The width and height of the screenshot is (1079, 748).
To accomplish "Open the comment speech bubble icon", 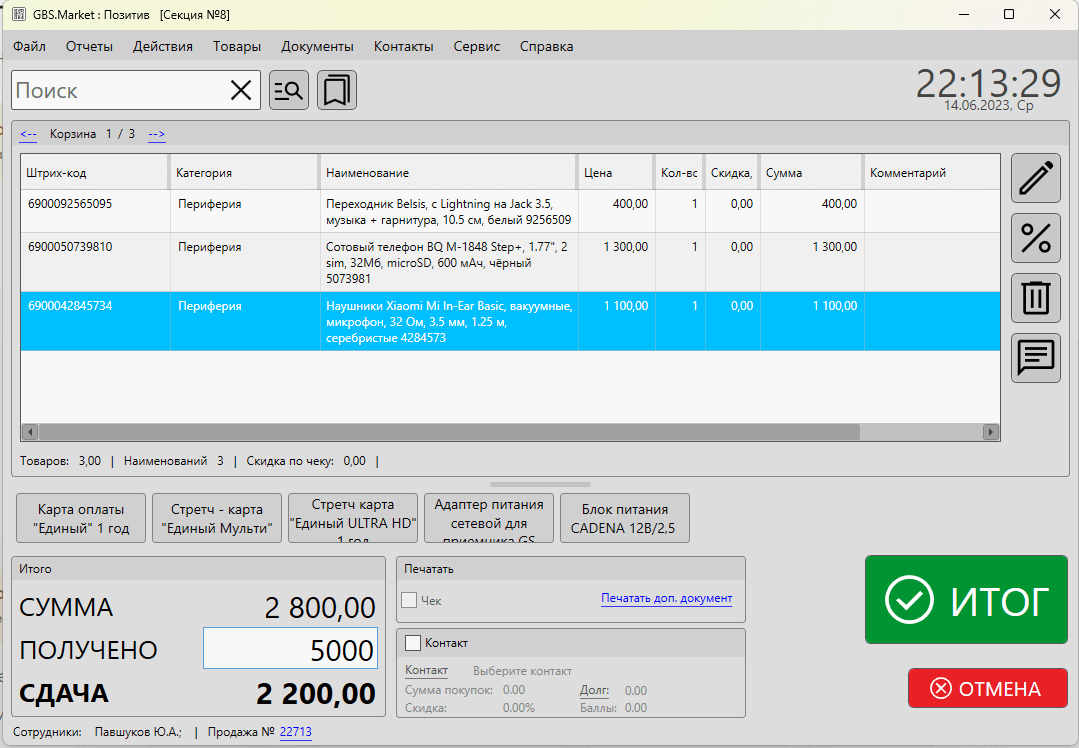I will click(1036, 358).
